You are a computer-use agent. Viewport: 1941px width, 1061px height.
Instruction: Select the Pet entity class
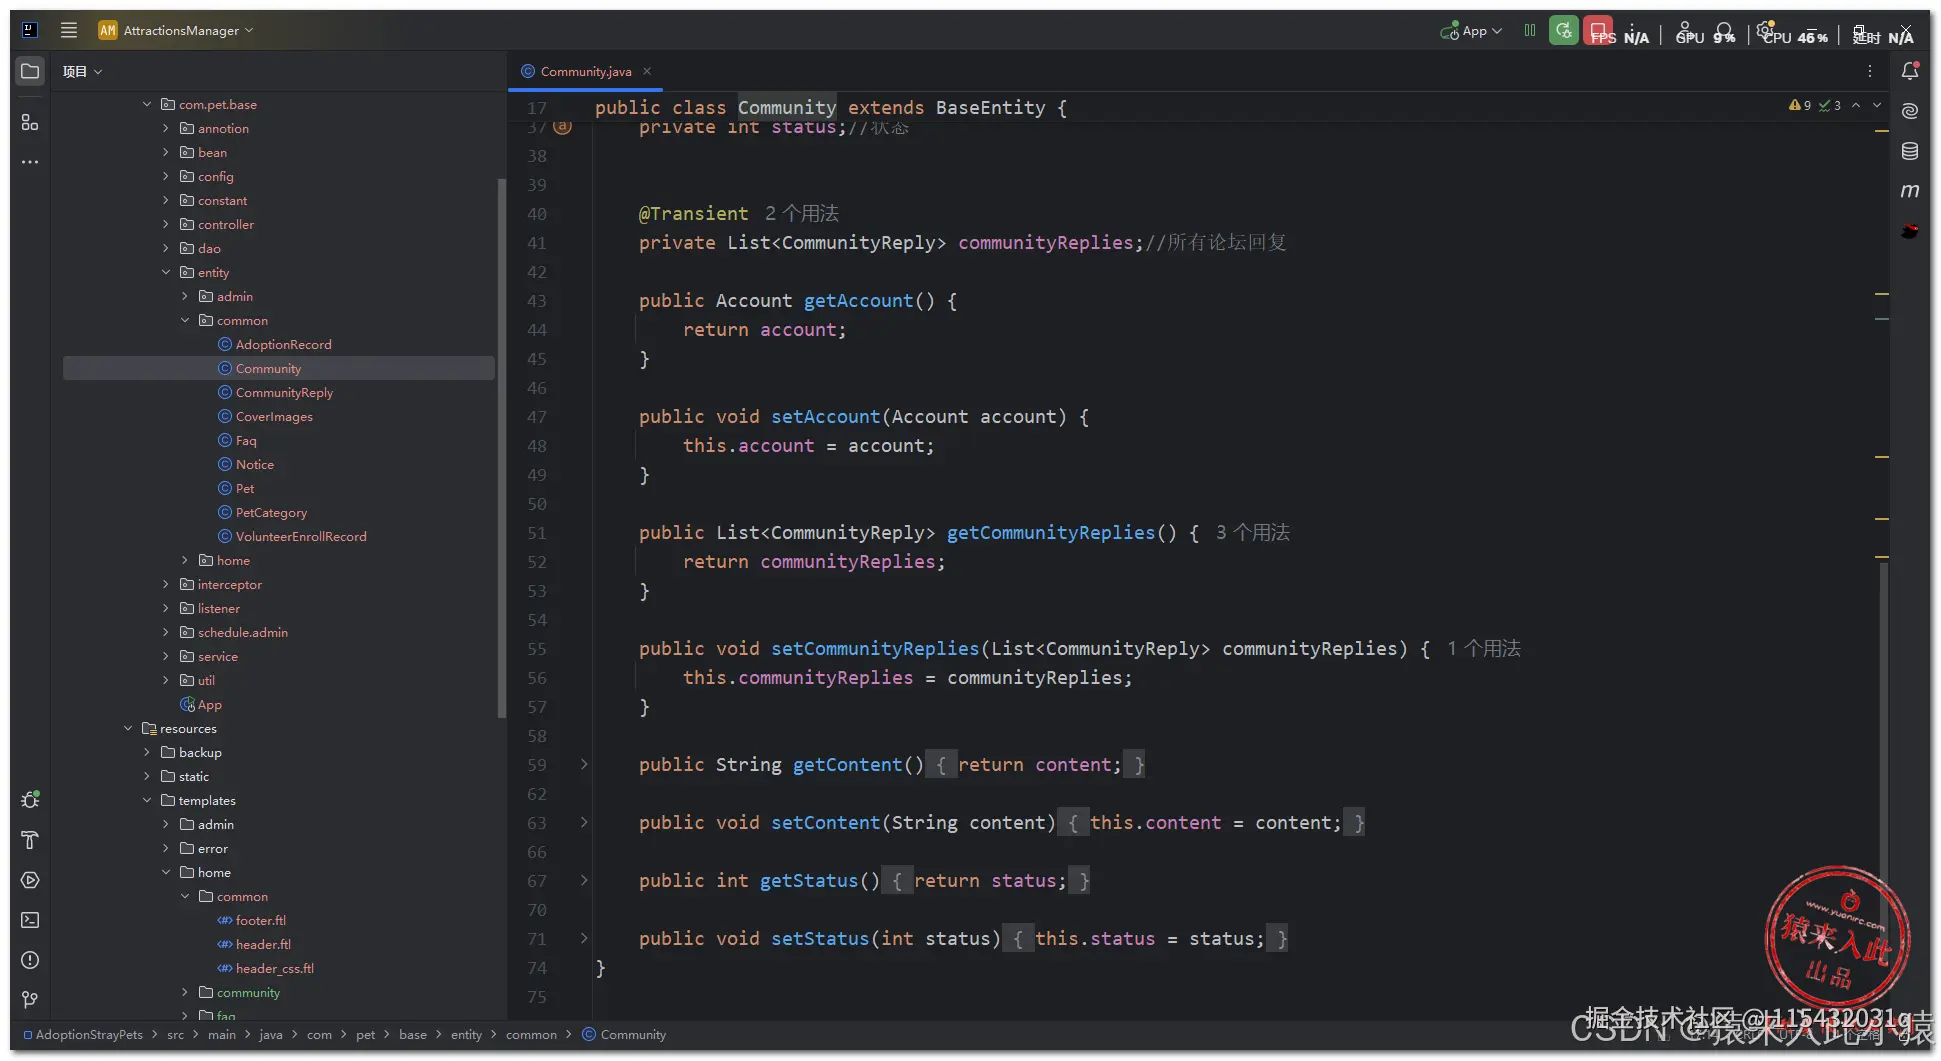pyautogui.click(x=245, y=488)
